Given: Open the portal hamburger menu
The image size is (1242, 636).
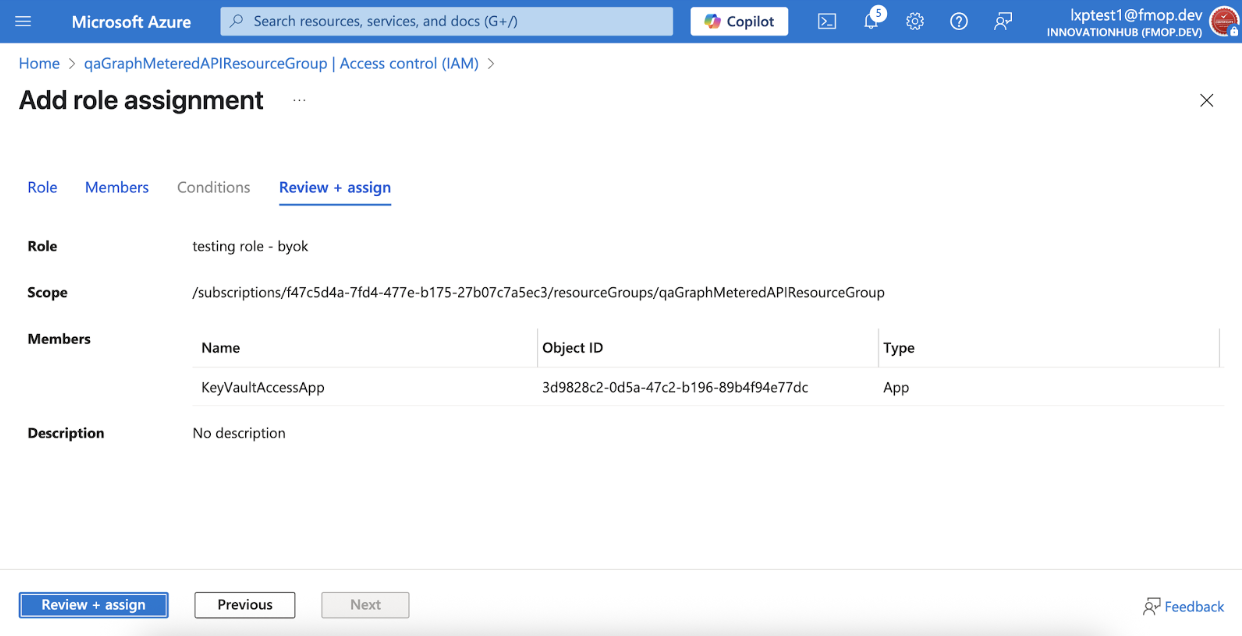Looking at the screenshot, I should click(24, 21).
